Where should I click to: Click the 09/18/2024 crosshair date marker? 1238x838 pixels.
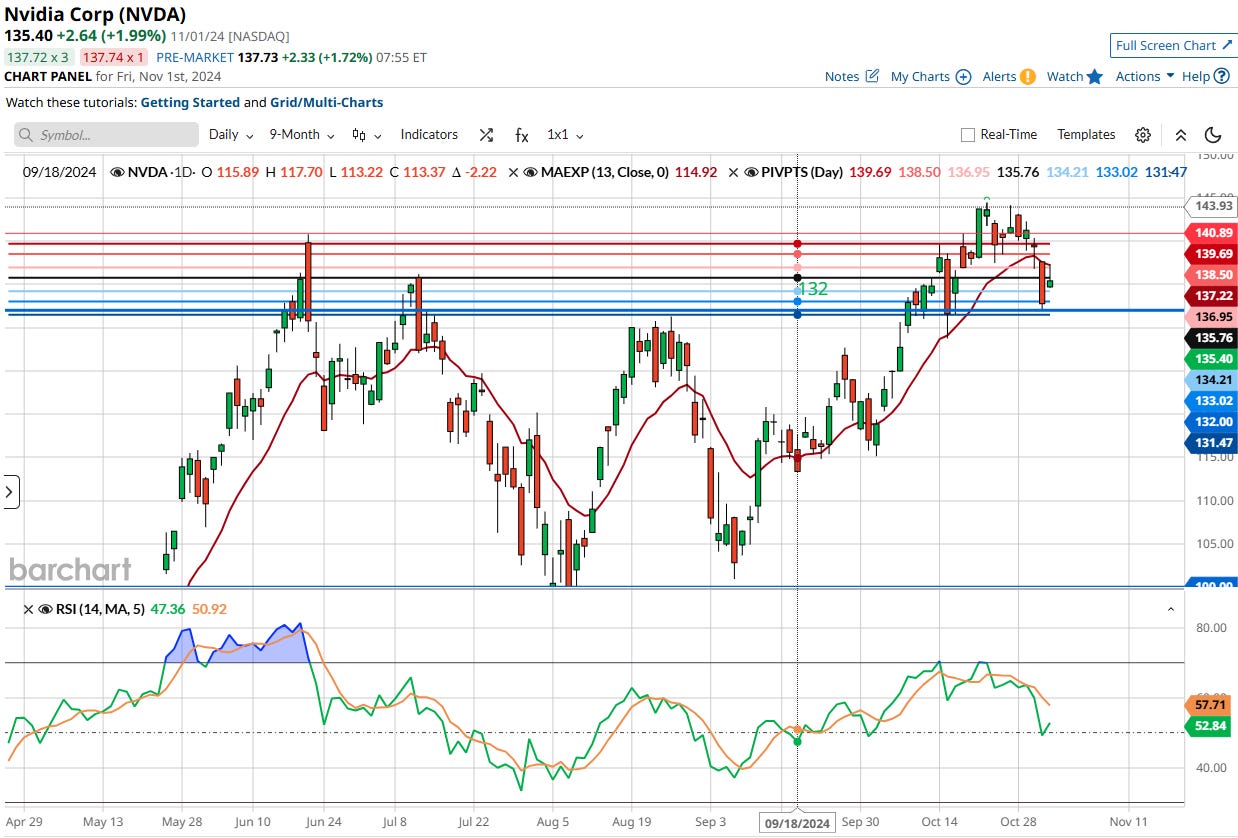click(797, 823)
